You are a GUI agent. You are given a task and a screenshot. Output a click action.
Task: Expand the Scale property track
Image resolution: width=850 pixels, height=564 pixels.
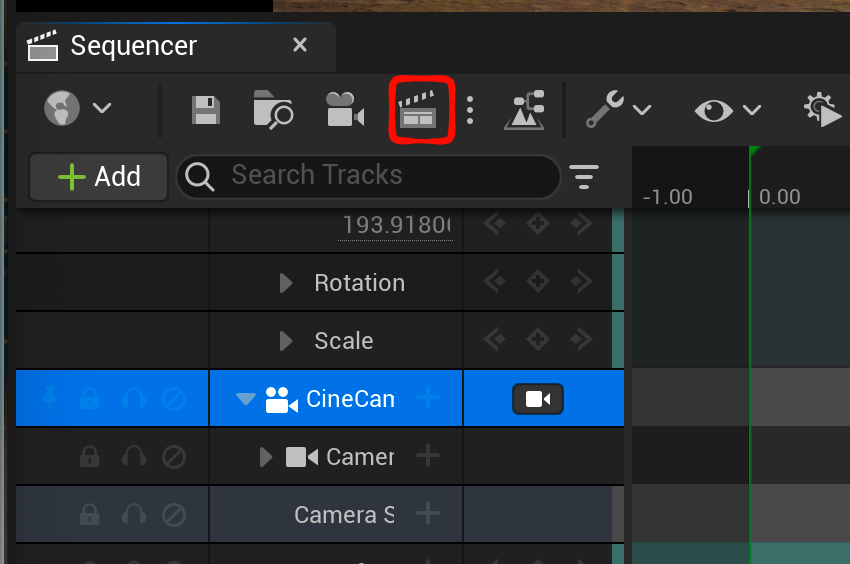[x=287, y=341]
